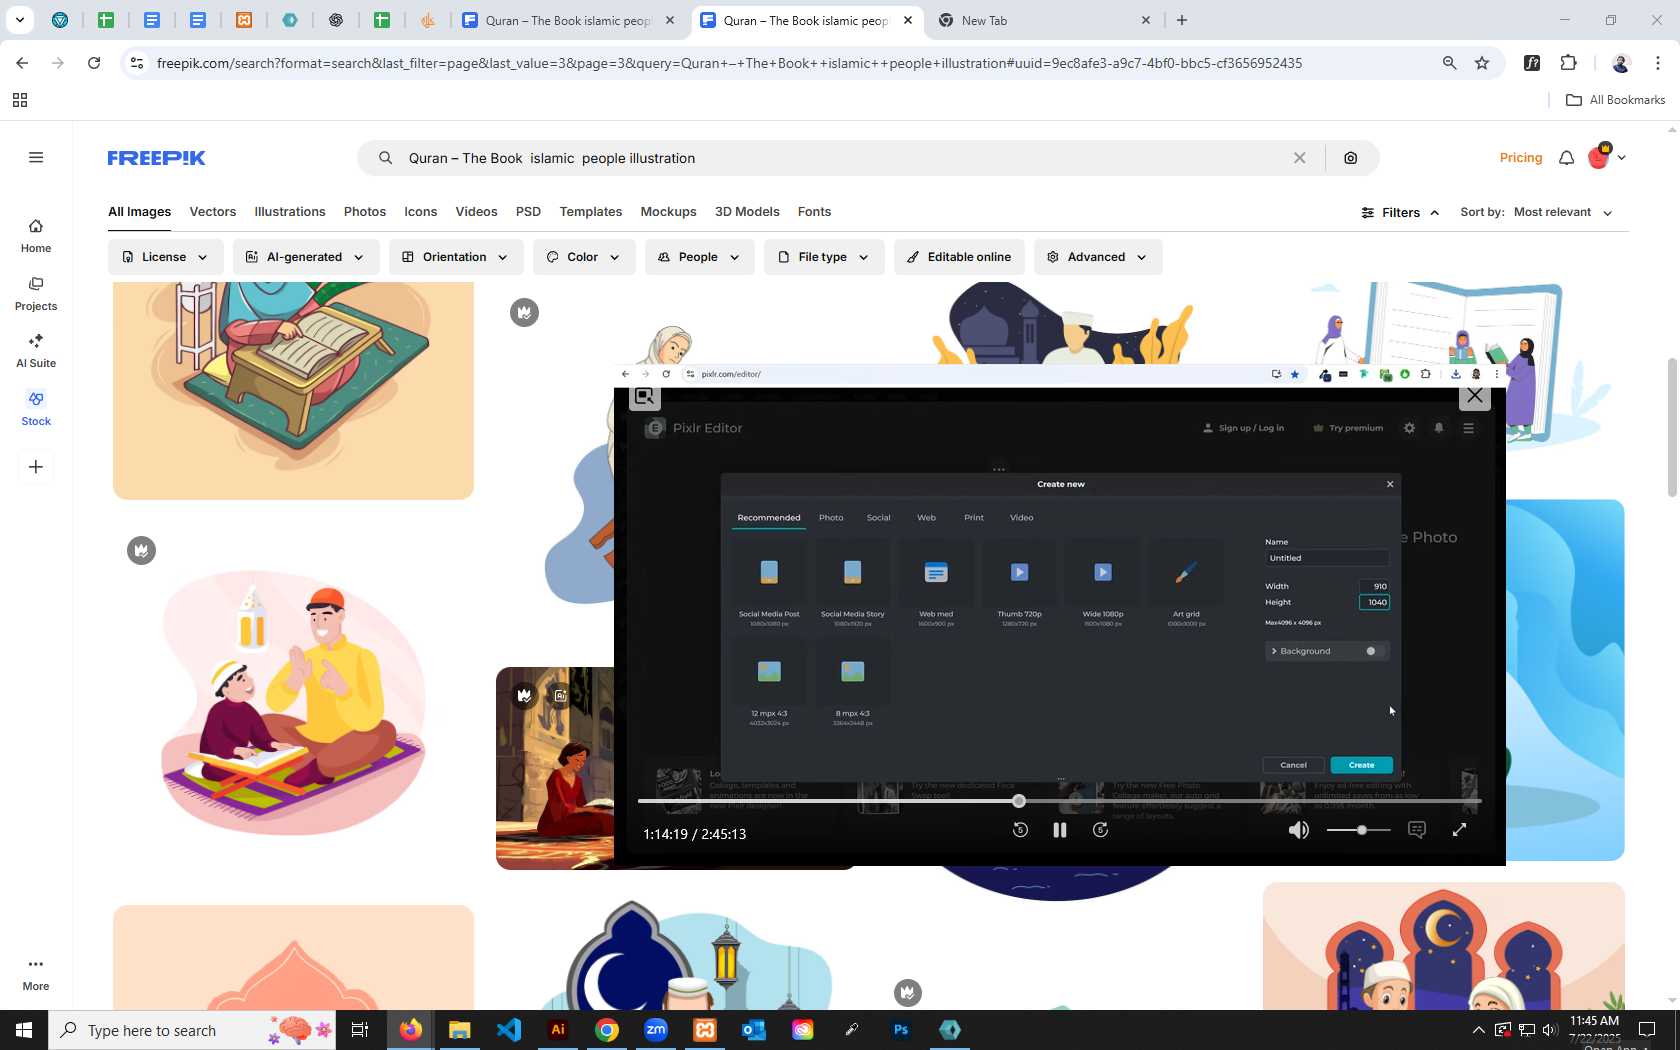Open woman reading Quran on stand illustration

[293, 390]
